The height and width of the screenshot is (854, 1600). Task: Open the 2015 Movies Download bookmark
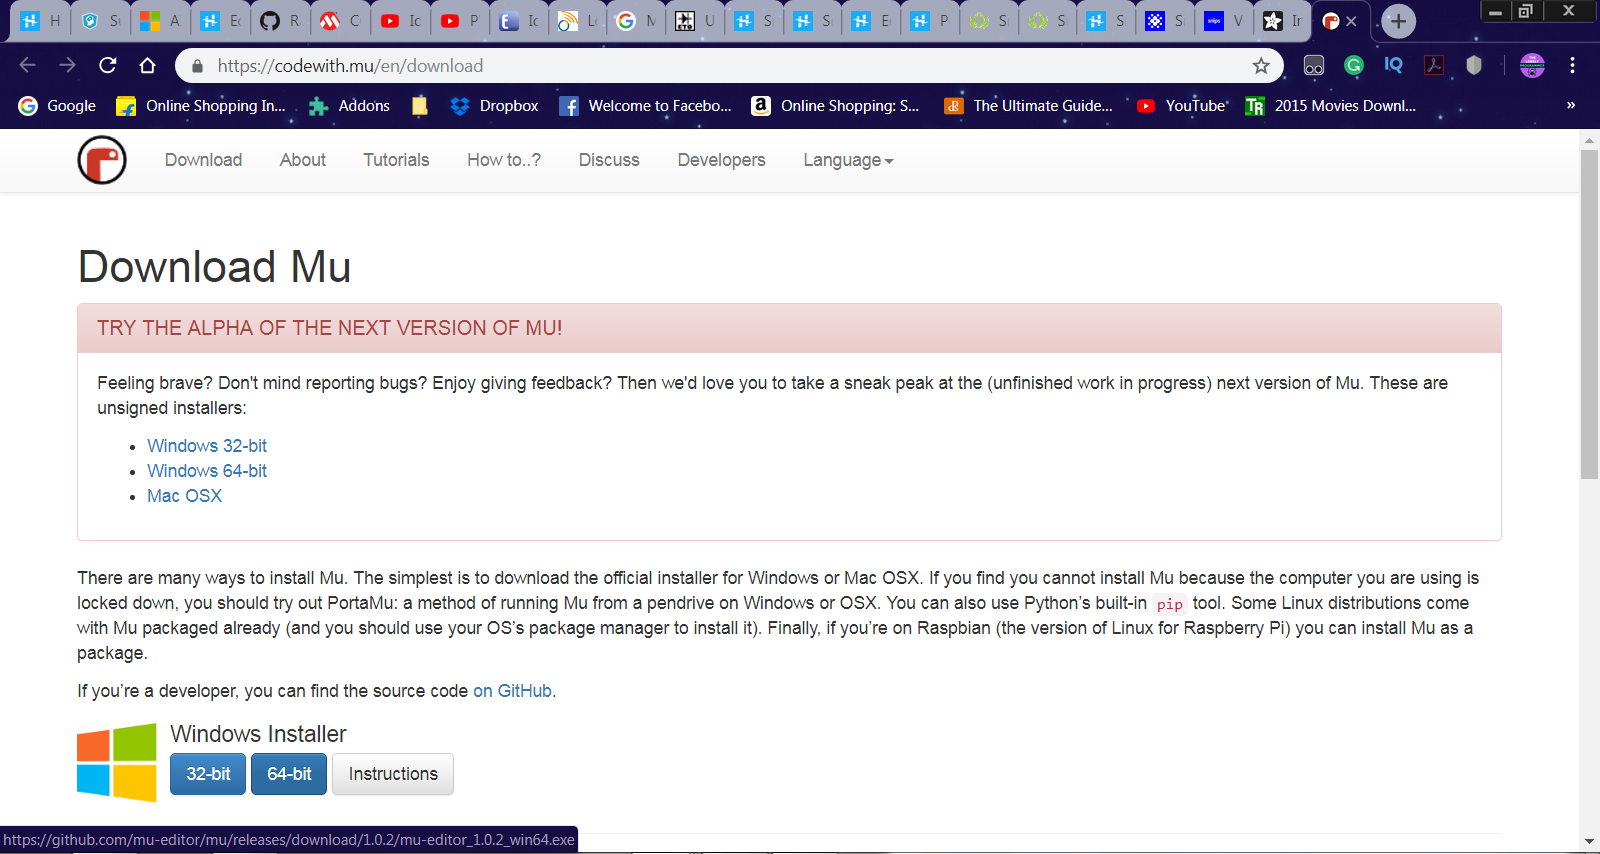pos(1331,106)
